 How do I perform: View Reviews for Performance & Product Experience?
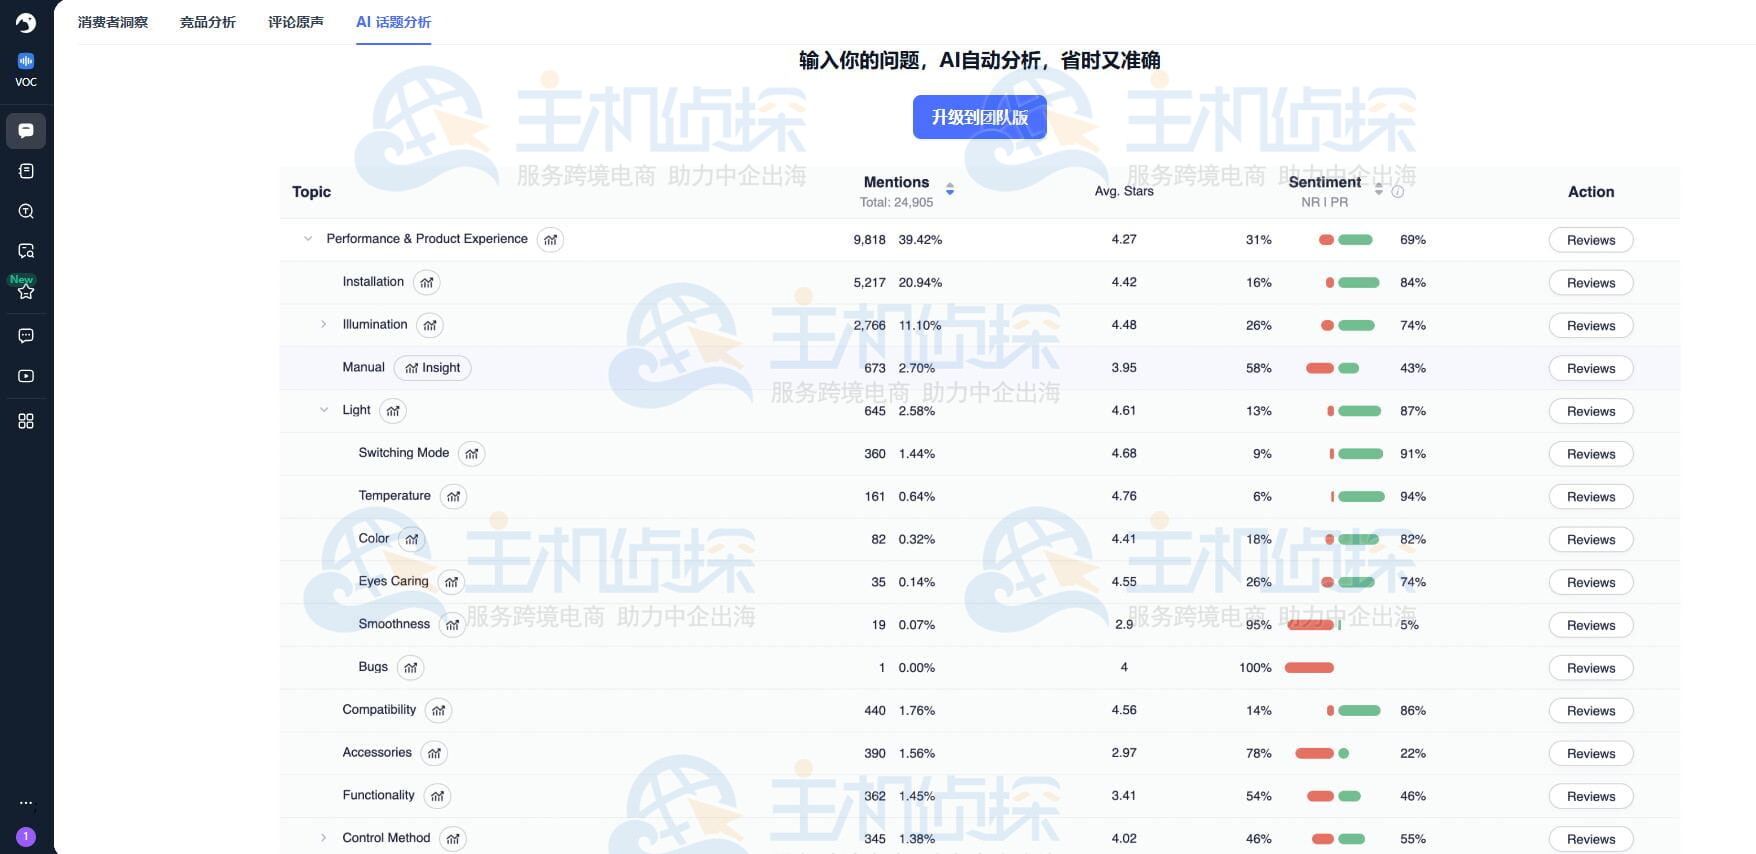tap(1591, 240)
